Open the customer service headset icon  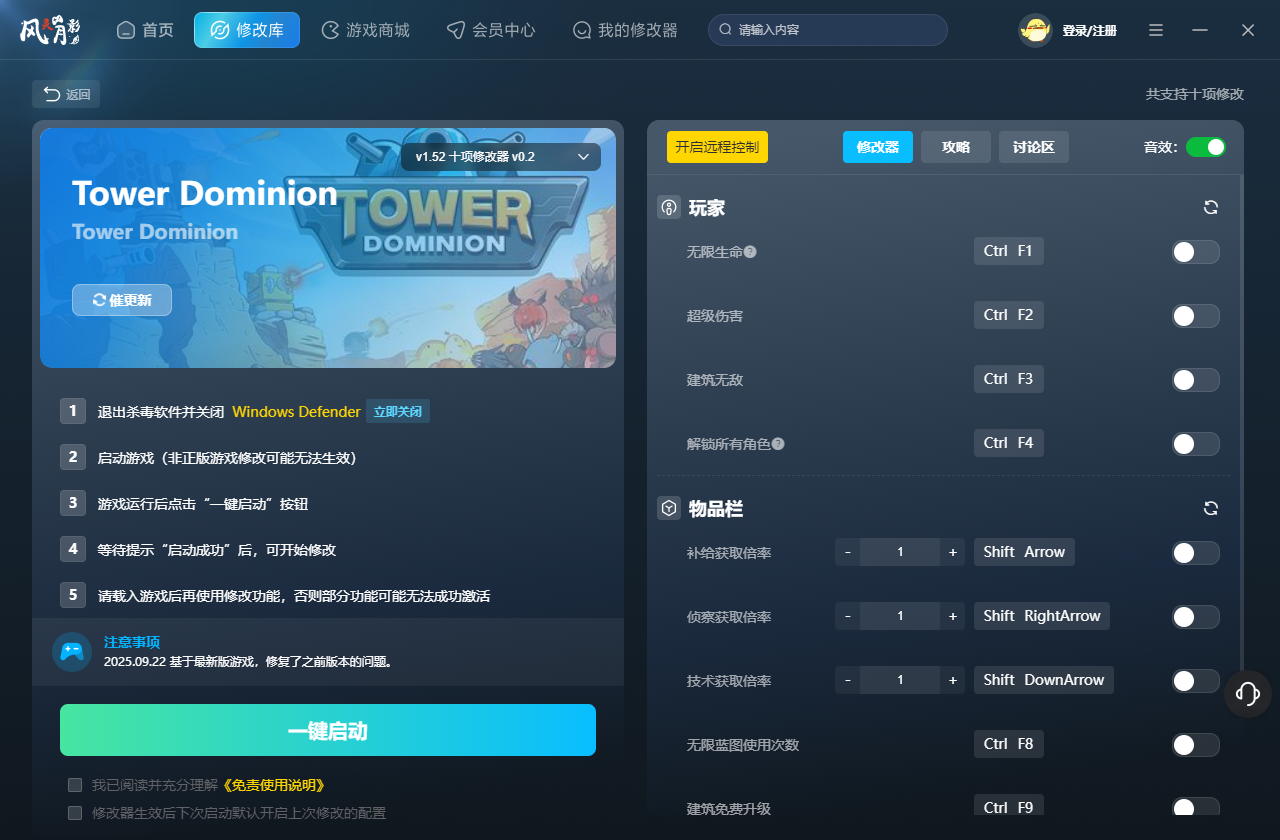pyautogui.click(x=1248, y=694)
